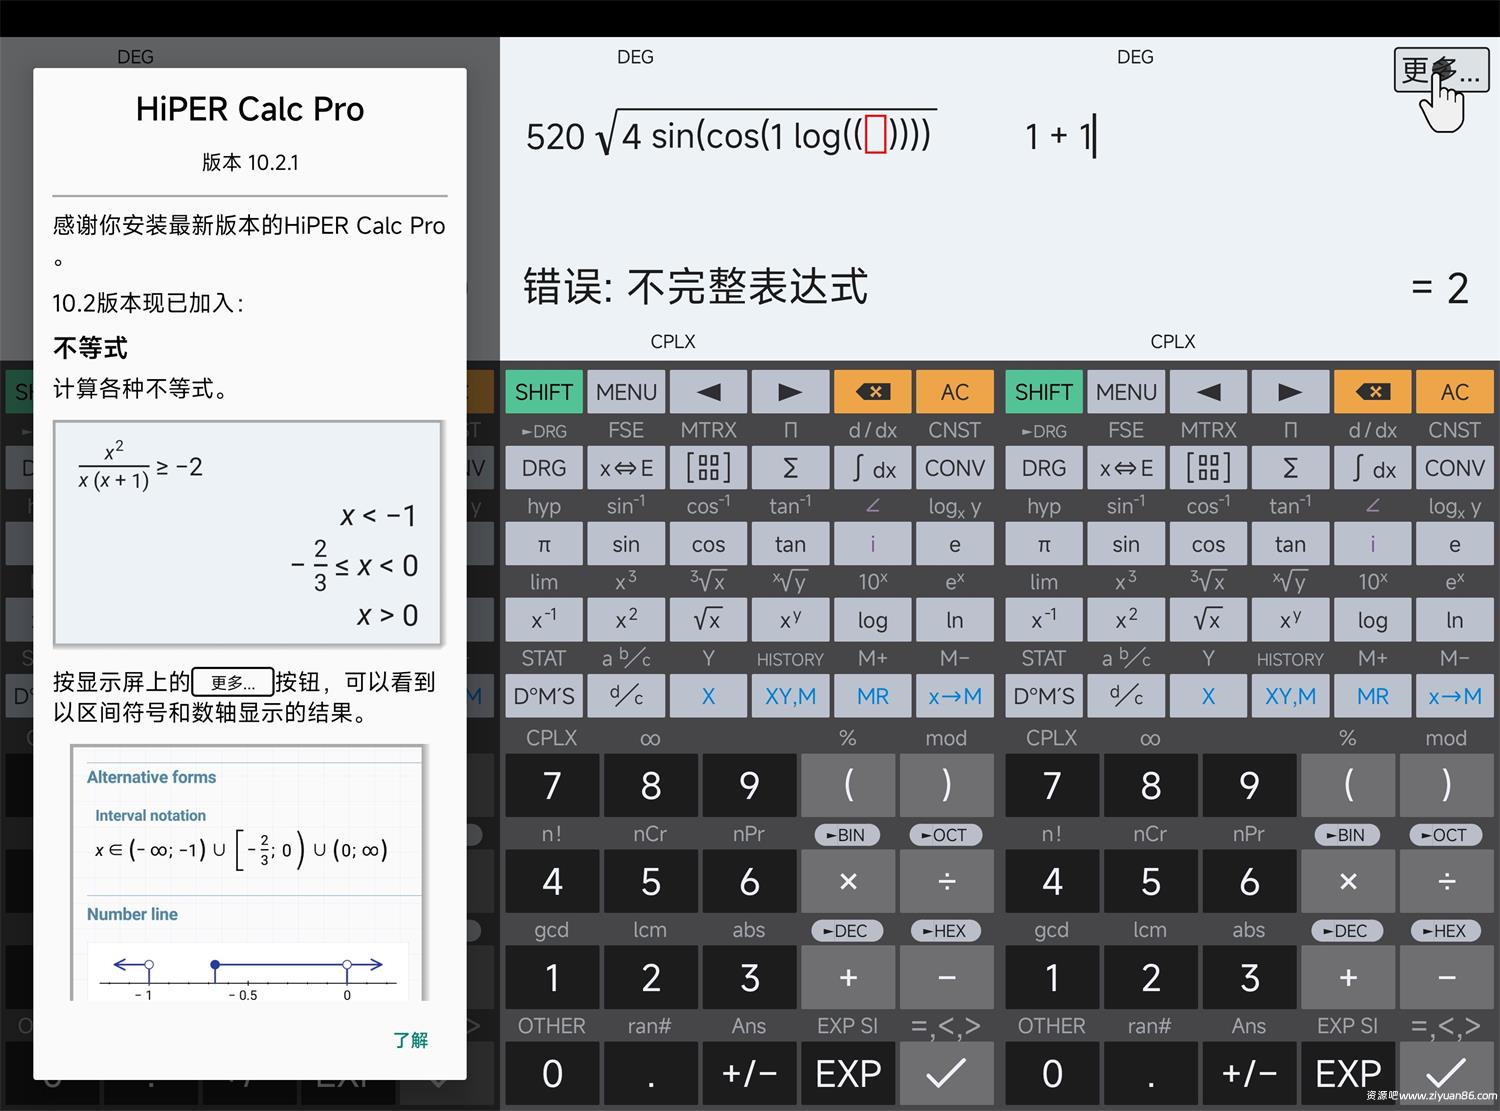Recall memory with MR on middle calculator
Screen dimensions: 1500x1111
tap(873, 696)
